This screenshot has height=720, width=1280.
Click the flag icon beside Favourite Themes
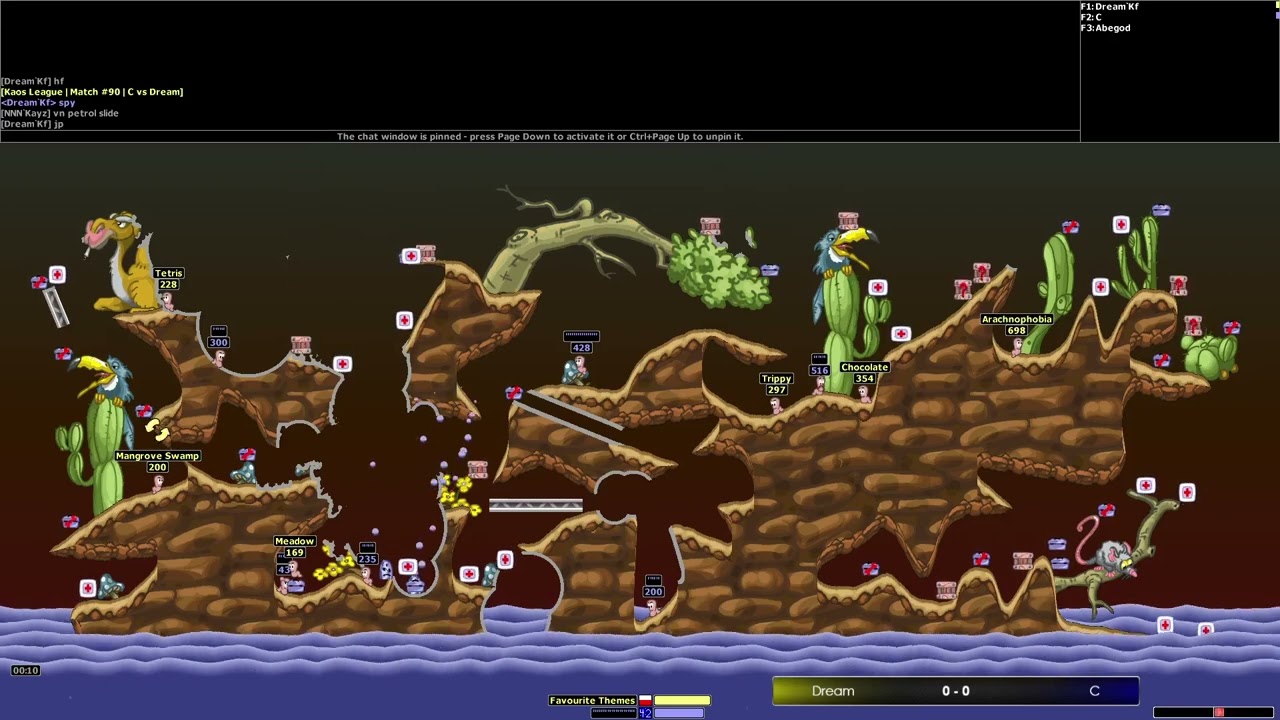tap(645, 701)
